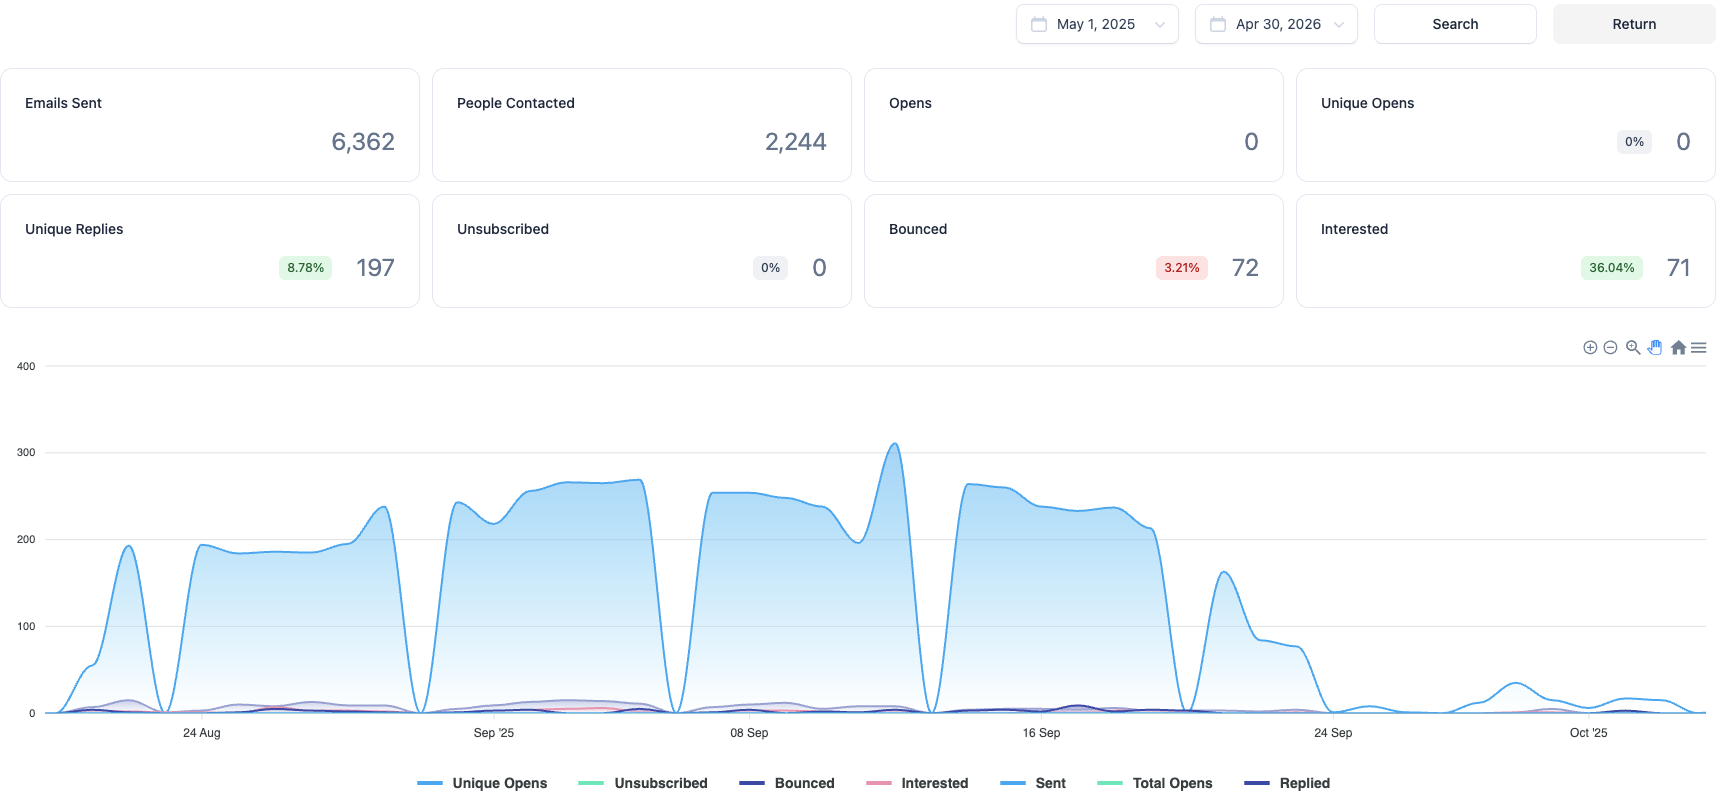This screenshot has width=1726, height=796.
Task: Click the Bounced count 72
Action: [1245, 268]
